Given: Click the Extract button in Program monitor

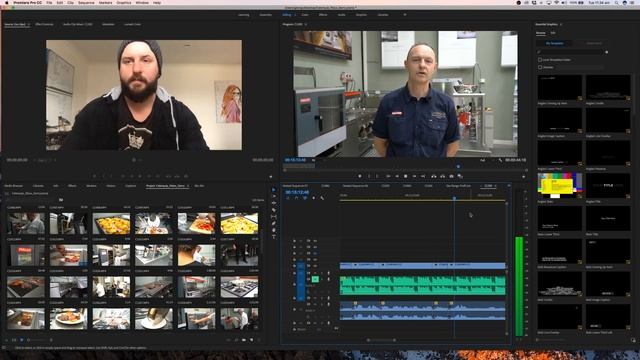Looking at the screenshot, I should click(x=442, y=176).
